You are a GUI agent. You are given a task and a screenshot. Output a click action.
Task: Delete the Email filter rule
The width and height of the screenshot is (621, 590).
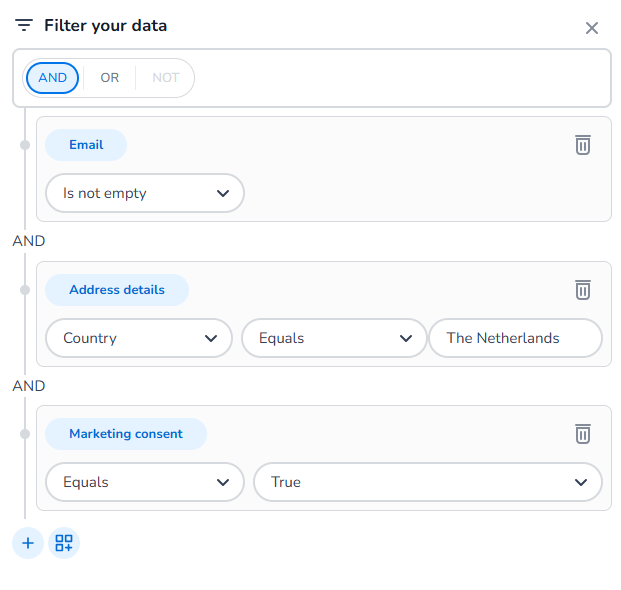[583, 145]
